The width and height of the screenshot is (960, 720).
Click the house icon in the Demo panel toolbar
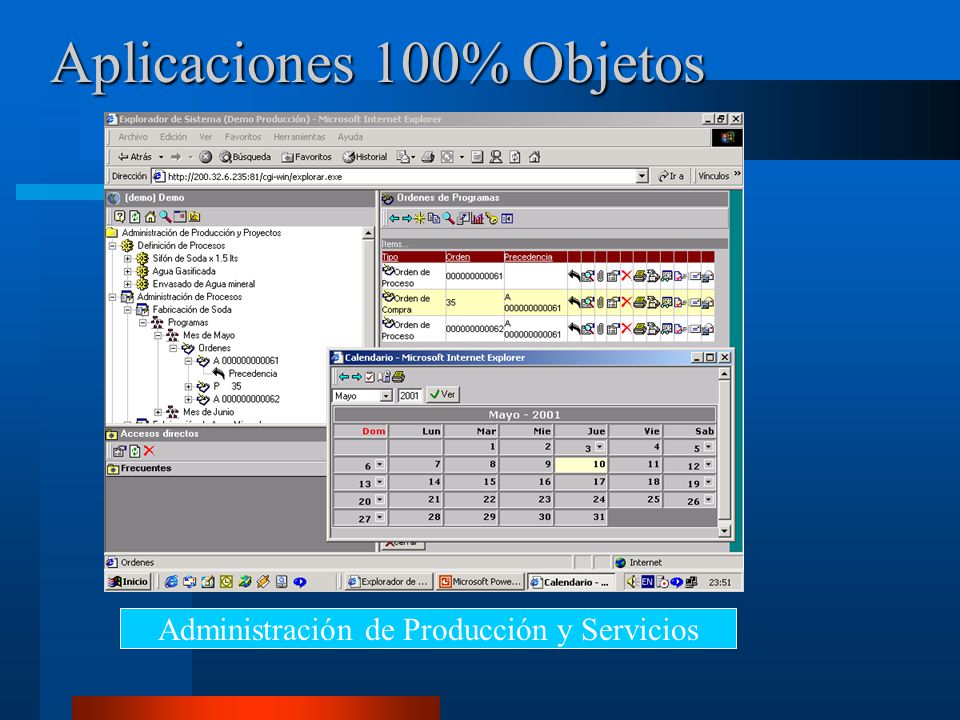(x=150, y=216)
